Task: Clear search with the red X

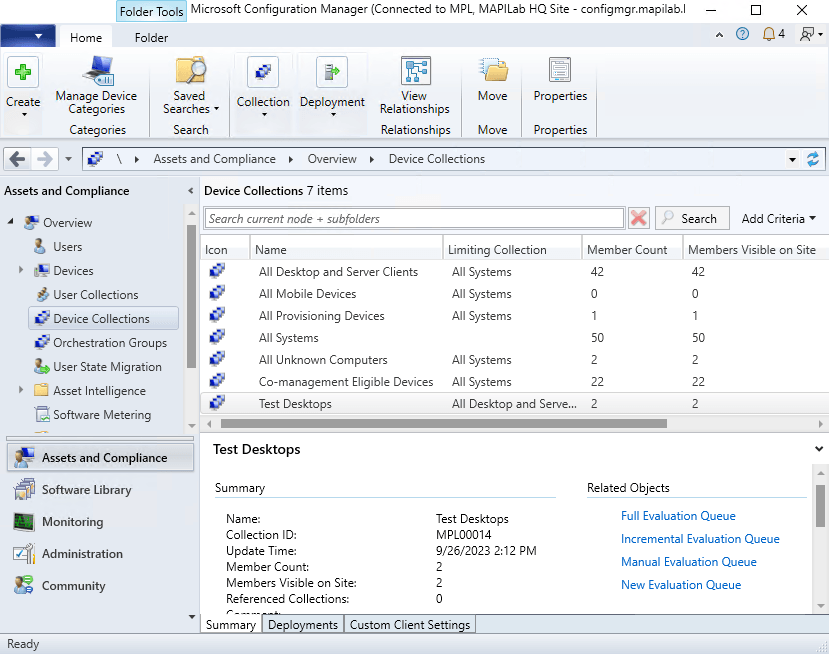Action: (639, 218)
